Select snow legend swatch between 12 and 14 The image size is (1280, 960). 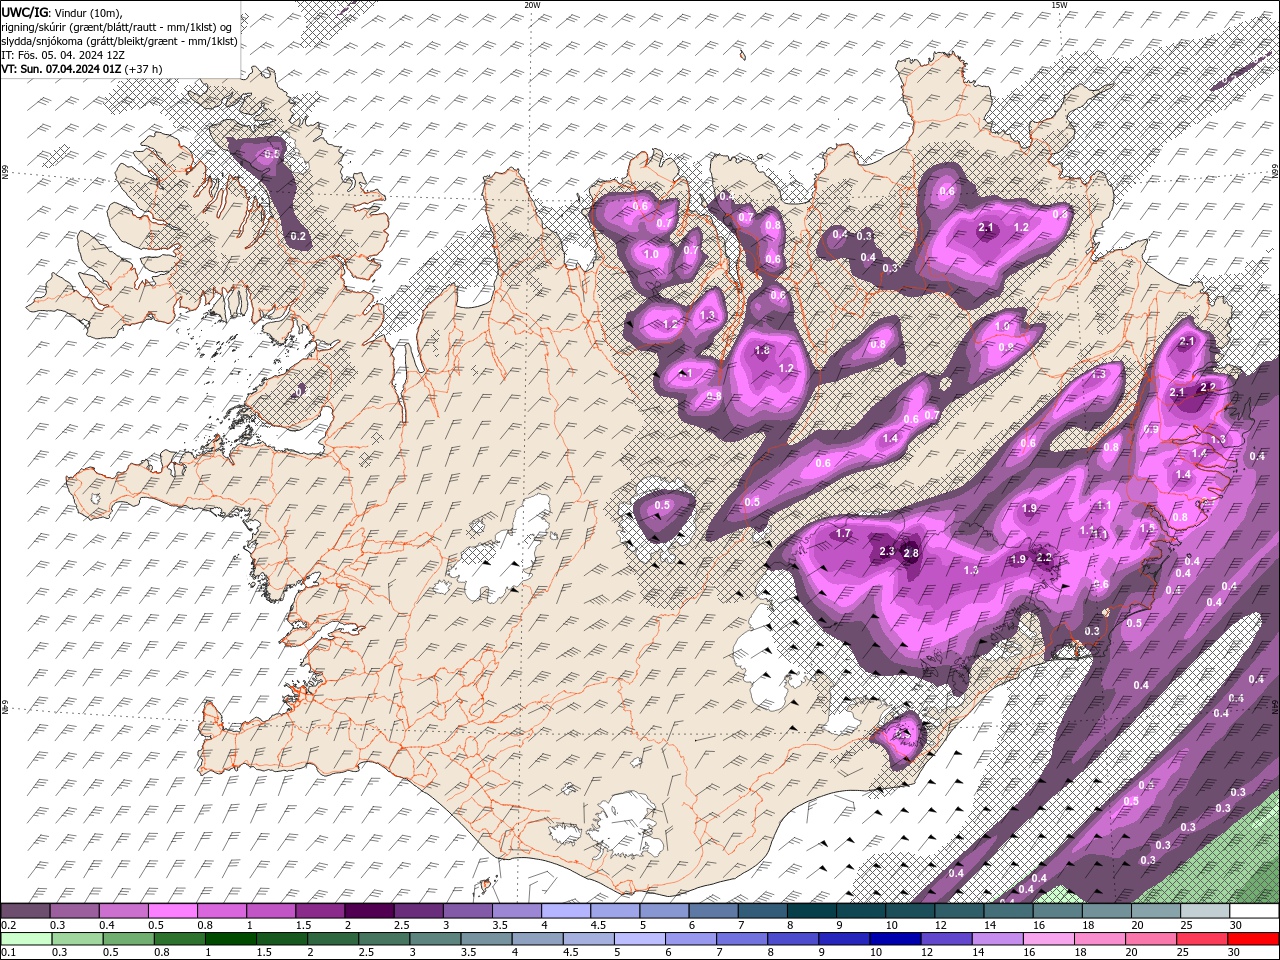(x=959, y=911)
